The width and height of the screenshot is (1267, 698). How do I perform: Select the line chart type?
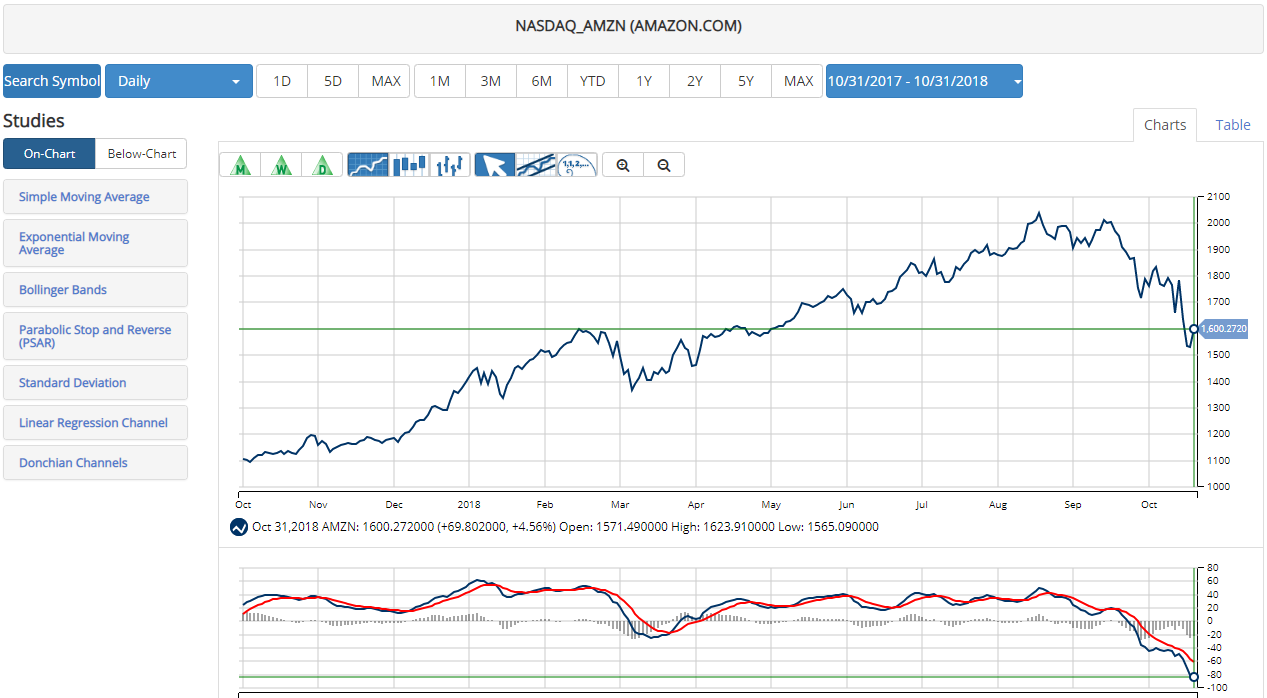pyautogui.click(x=368, y=165)
